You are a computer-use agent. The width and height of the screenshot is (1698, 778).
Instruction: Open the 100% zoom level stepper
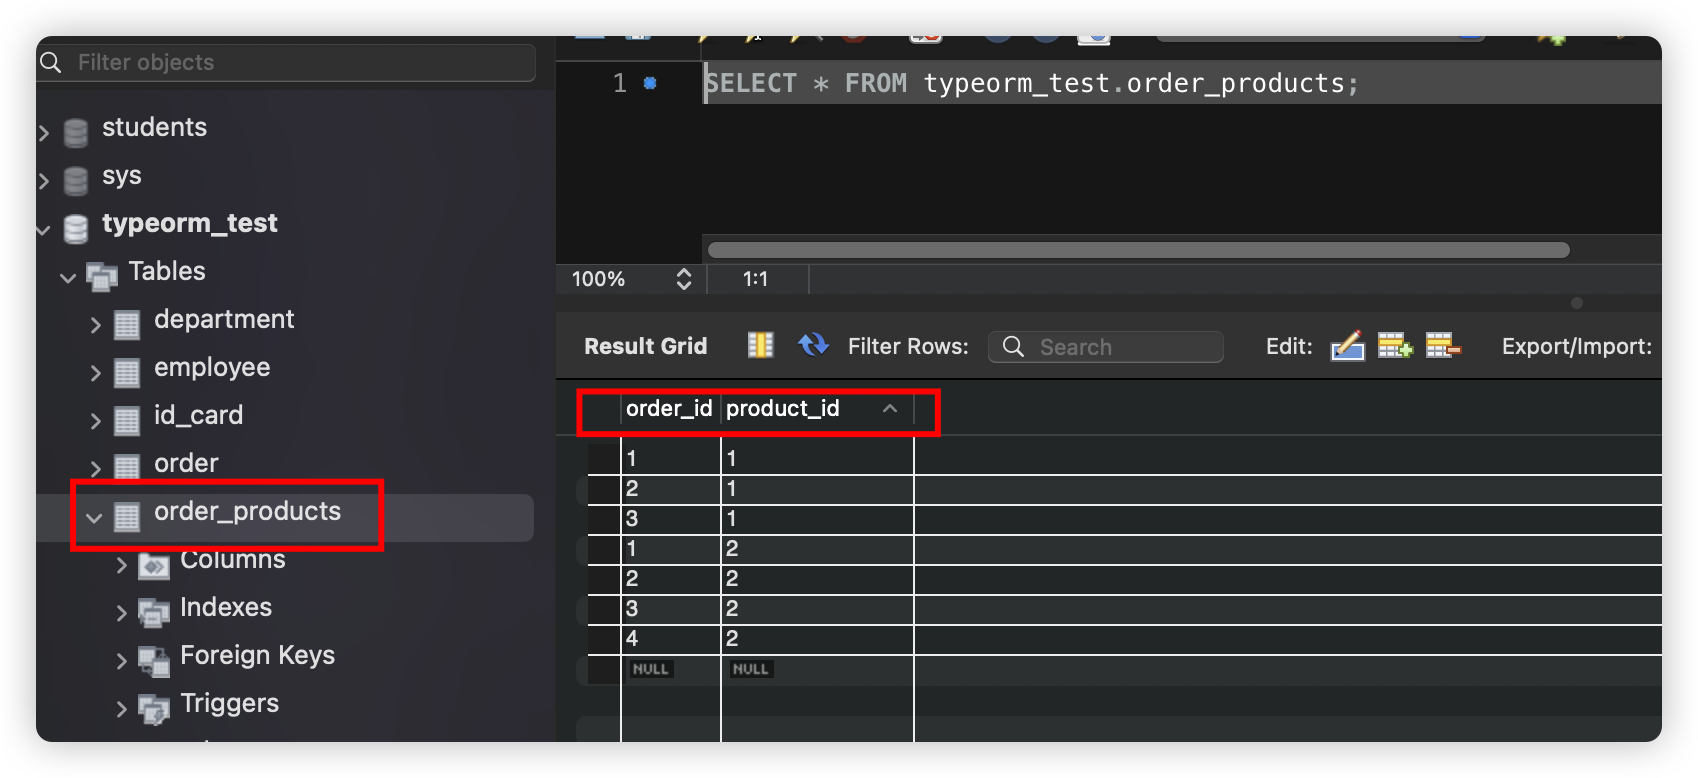point(684,279)
